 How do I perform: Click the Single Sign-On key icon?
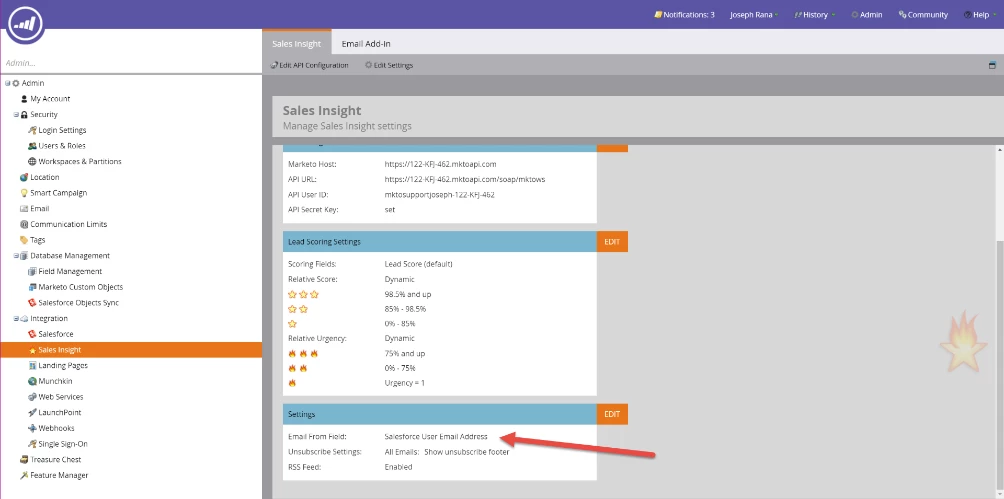[32, 444]
